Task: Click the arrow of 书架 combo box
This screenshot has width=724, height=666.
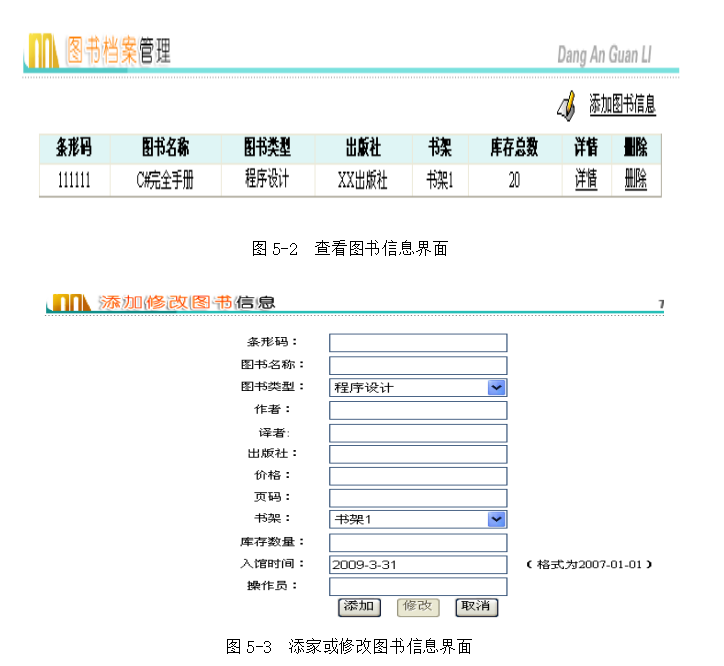Action: tap(496, 519)
